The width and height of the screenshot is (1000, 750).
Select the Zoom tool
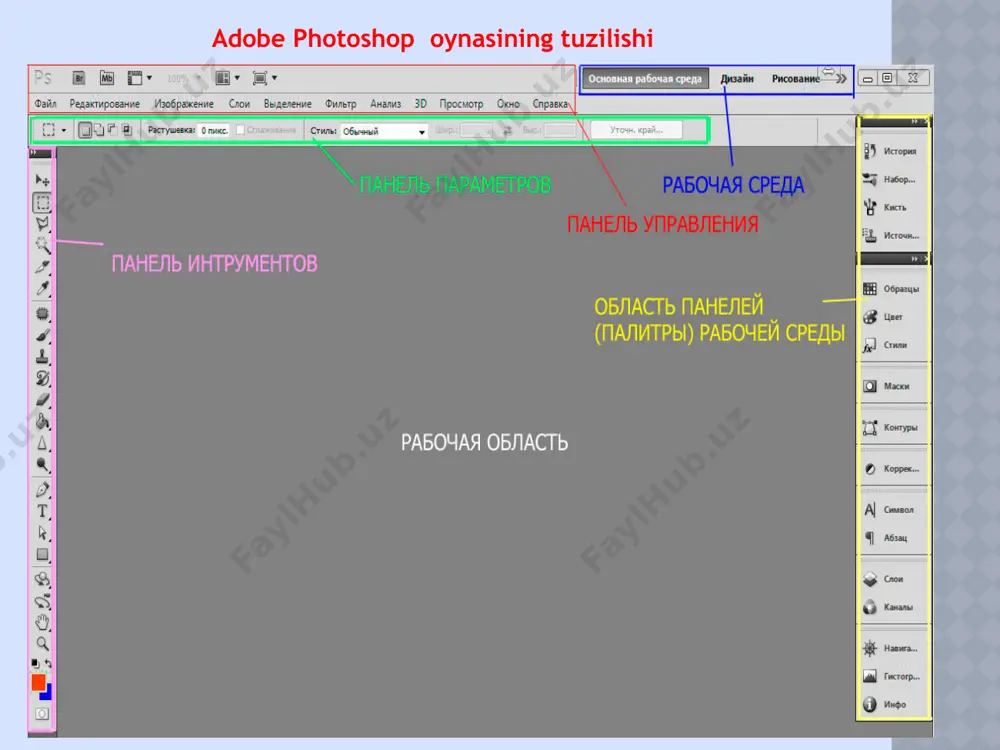[x=42, y=643]
